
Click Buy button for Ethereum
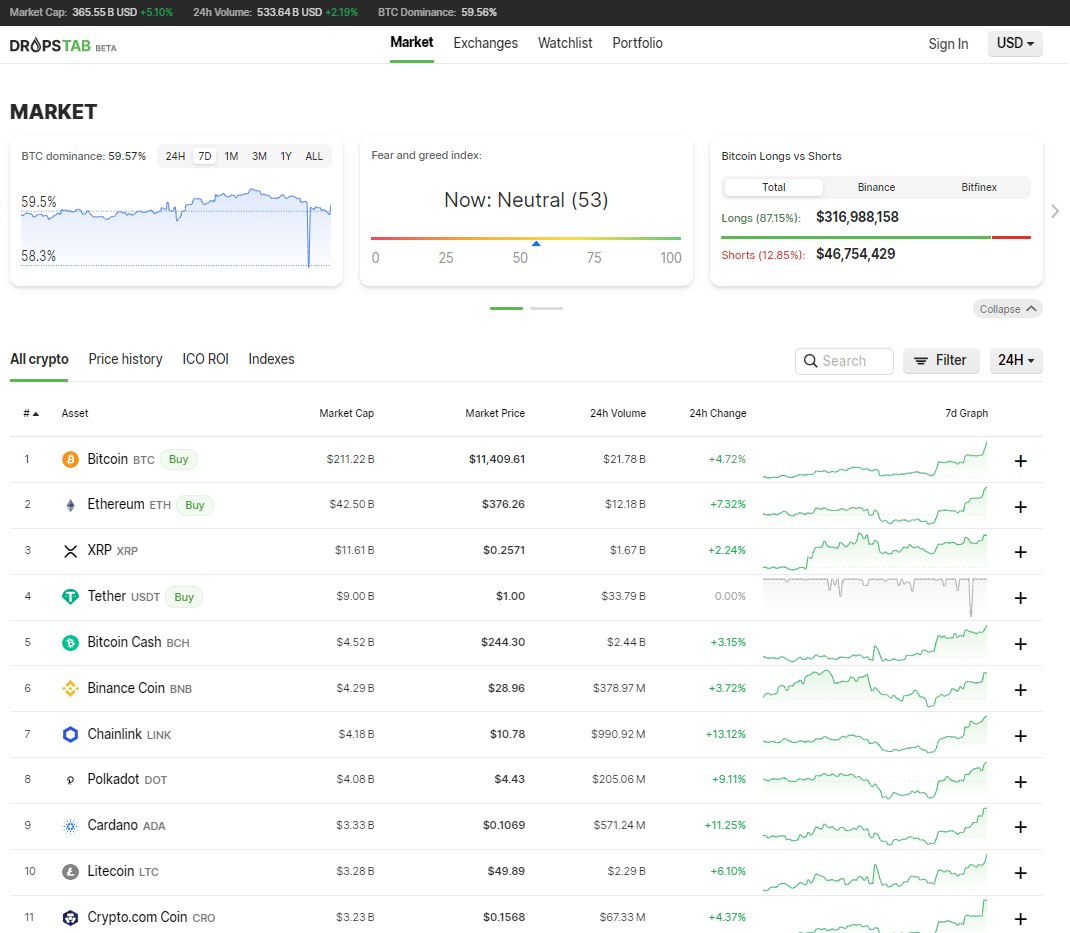194,505
